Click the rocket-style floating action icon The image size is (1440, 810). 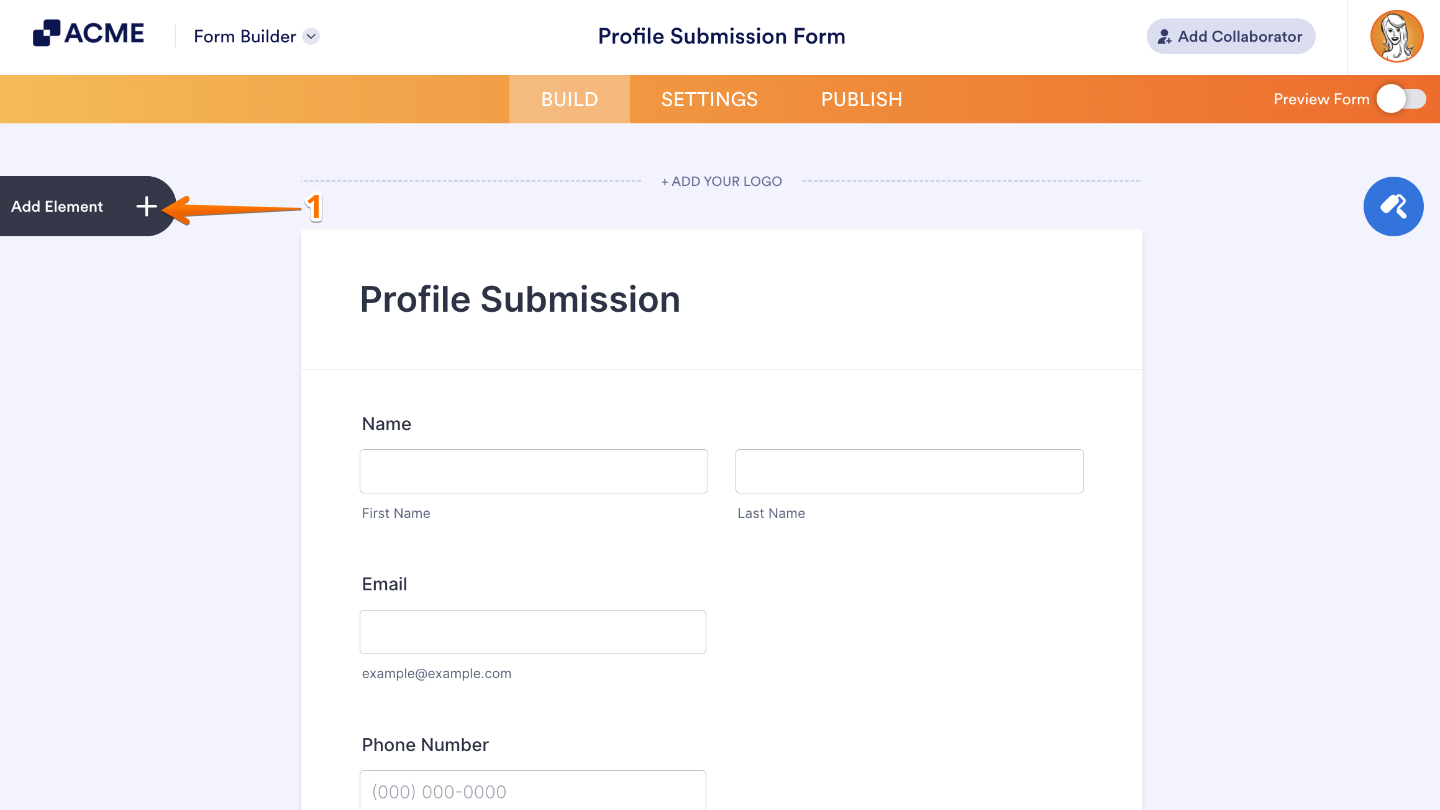point(1393,206)
